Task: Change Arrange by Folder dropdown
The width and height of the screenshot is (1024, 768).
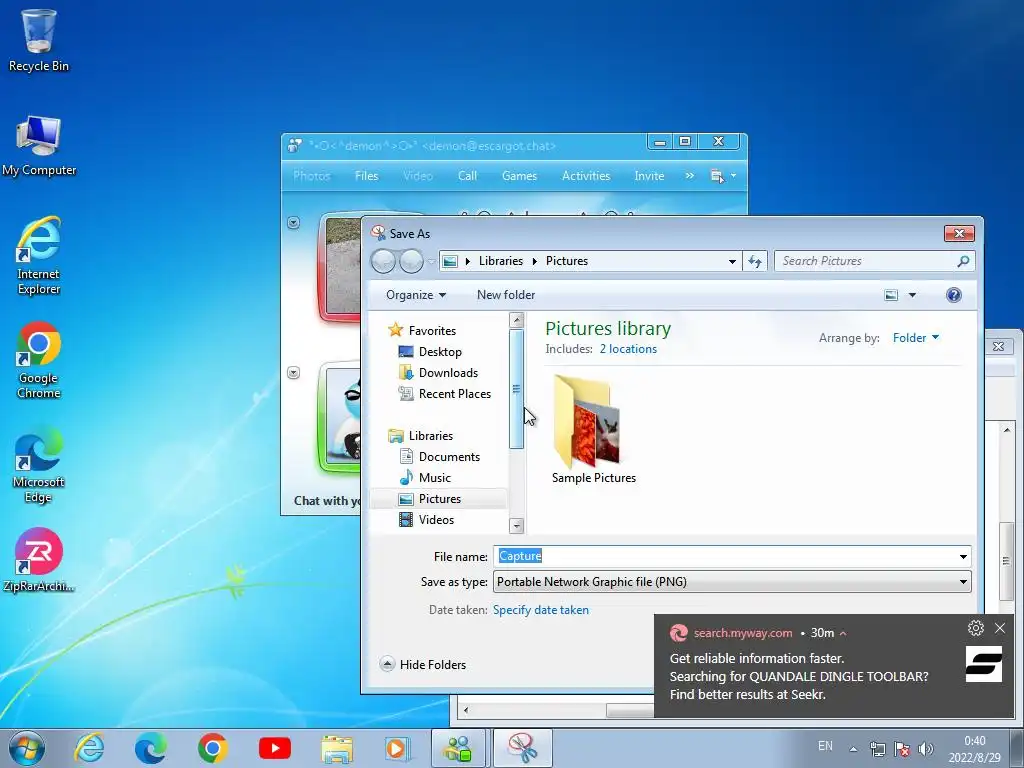Action: pyautogui.click(x=916, y=338)
